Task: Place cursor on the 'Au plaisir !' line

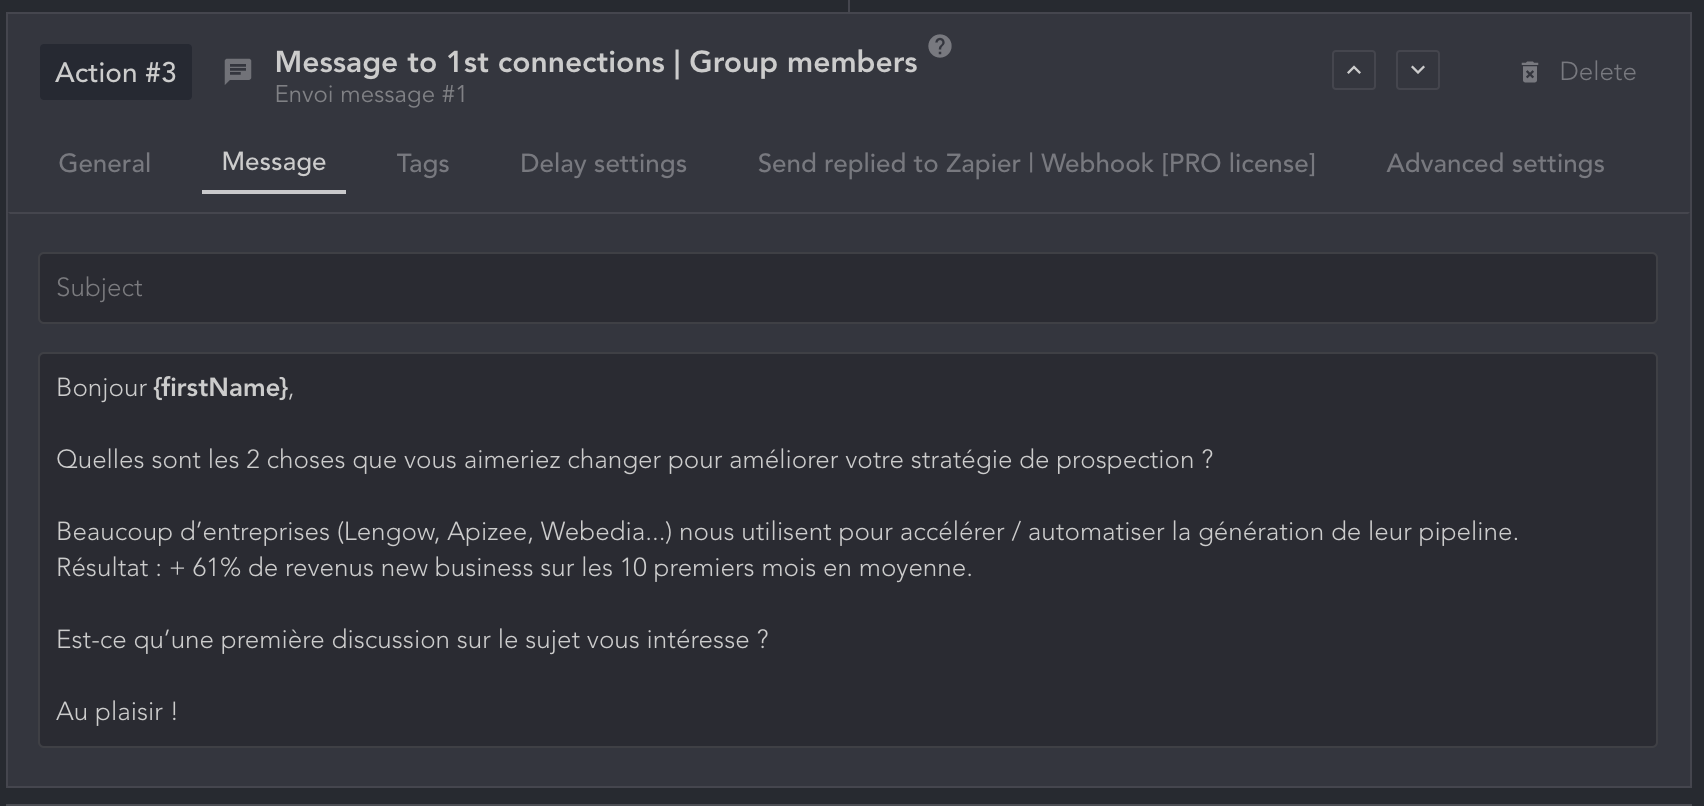Action: [x=117, y=712]
